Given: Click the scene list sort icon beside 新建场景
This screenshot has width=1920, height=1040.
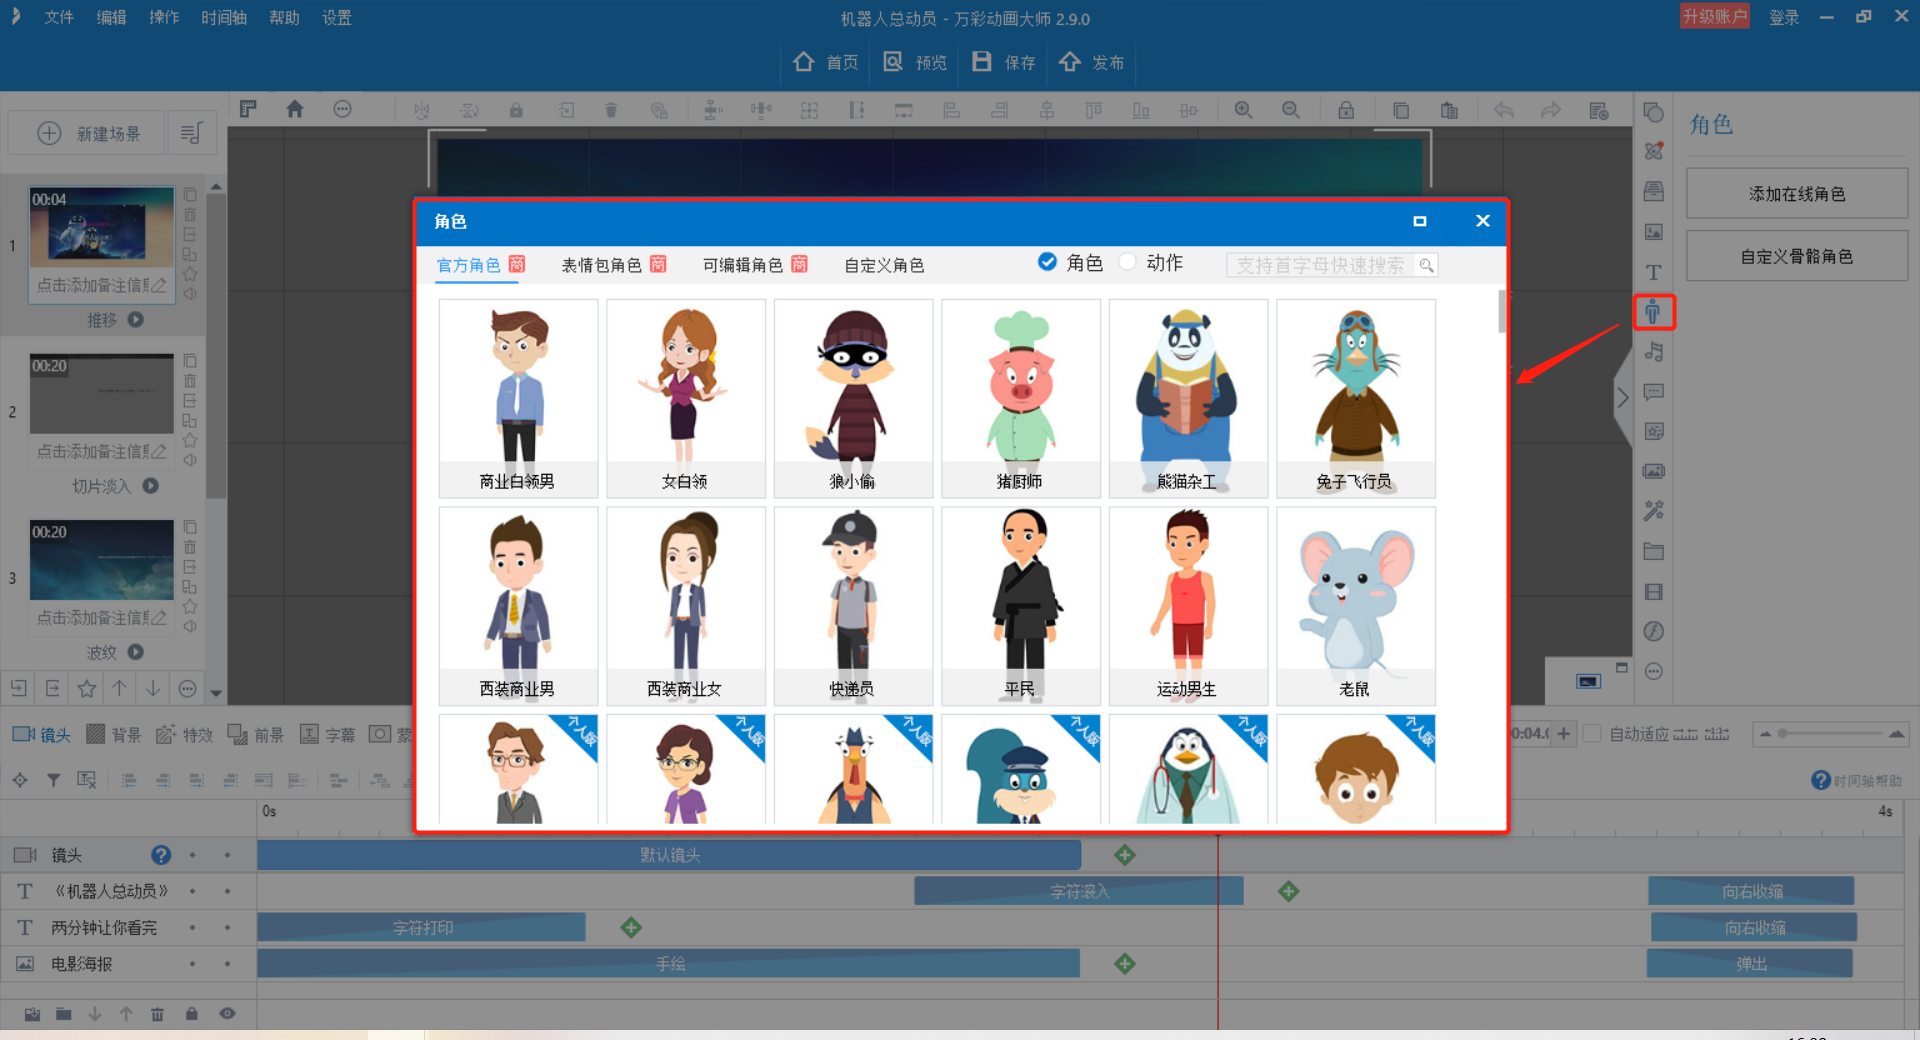Looking at the screenshot, I should click(191, 133).
